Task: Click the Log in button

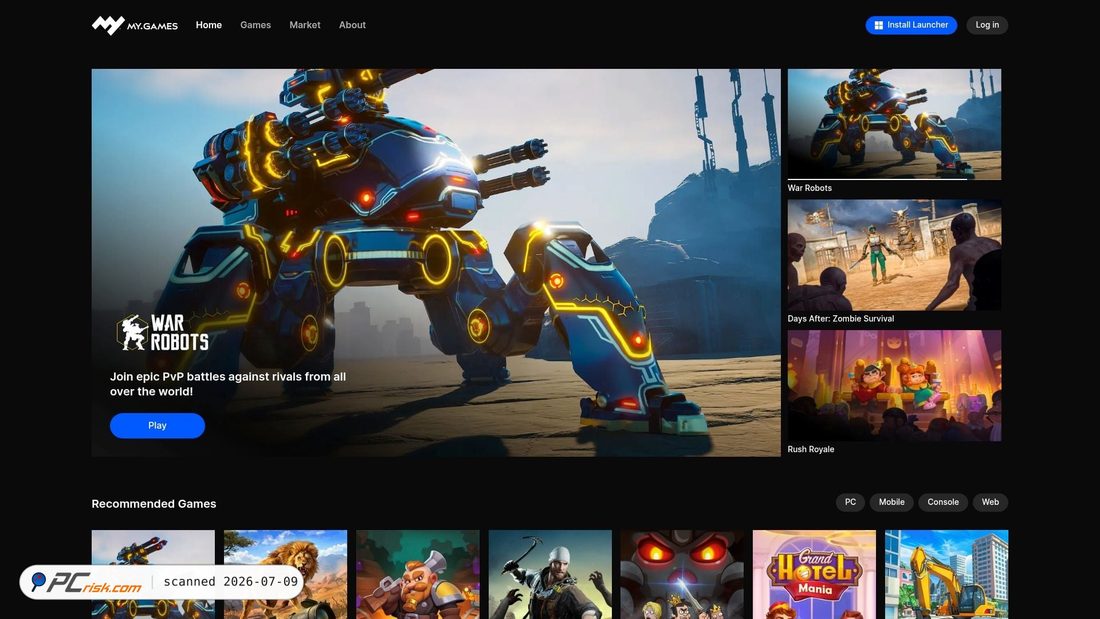Action: (x=987, y=25)
